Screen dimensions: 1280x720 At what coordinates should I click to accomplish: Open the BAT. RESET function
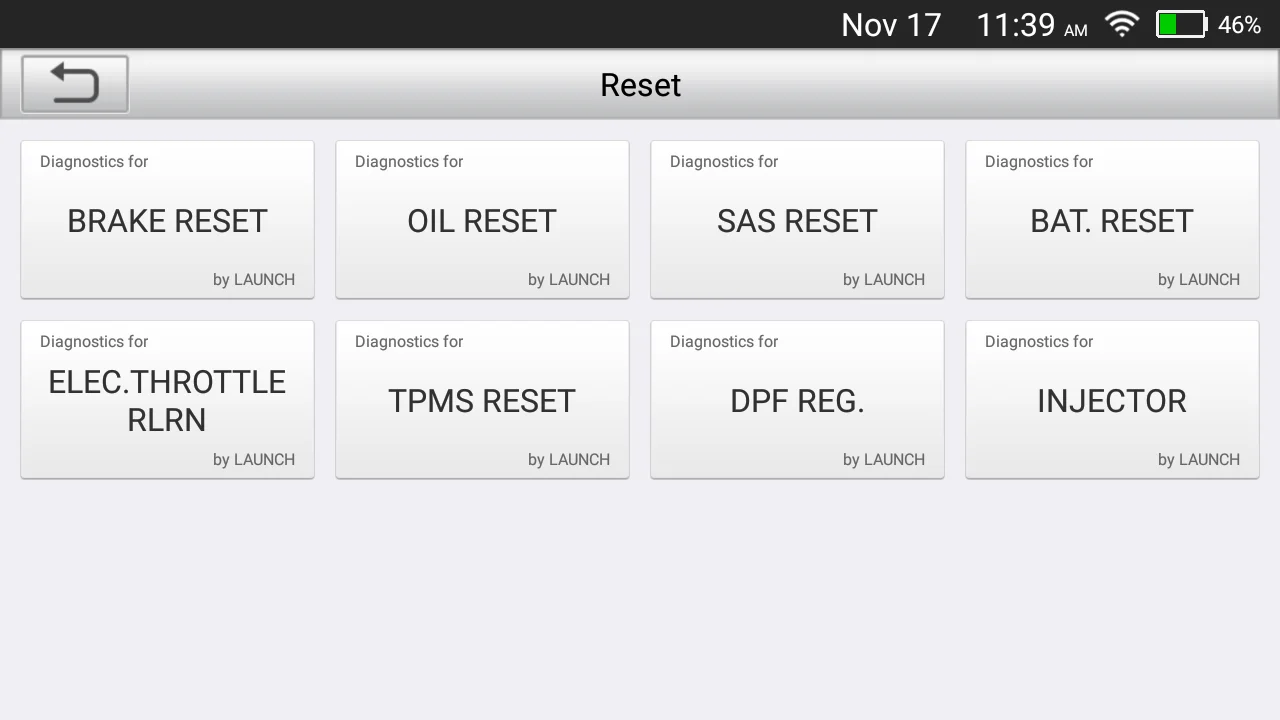(x=1112, y=219)
